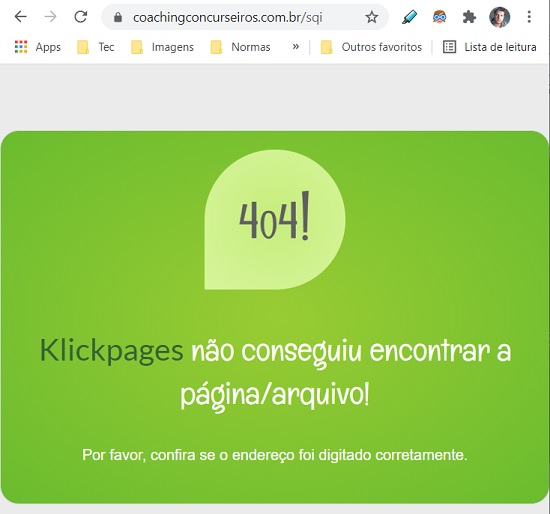550x514 pixels.
Task: Click the address bar URL
Action: pyautogui.click(x=228, y=17)
